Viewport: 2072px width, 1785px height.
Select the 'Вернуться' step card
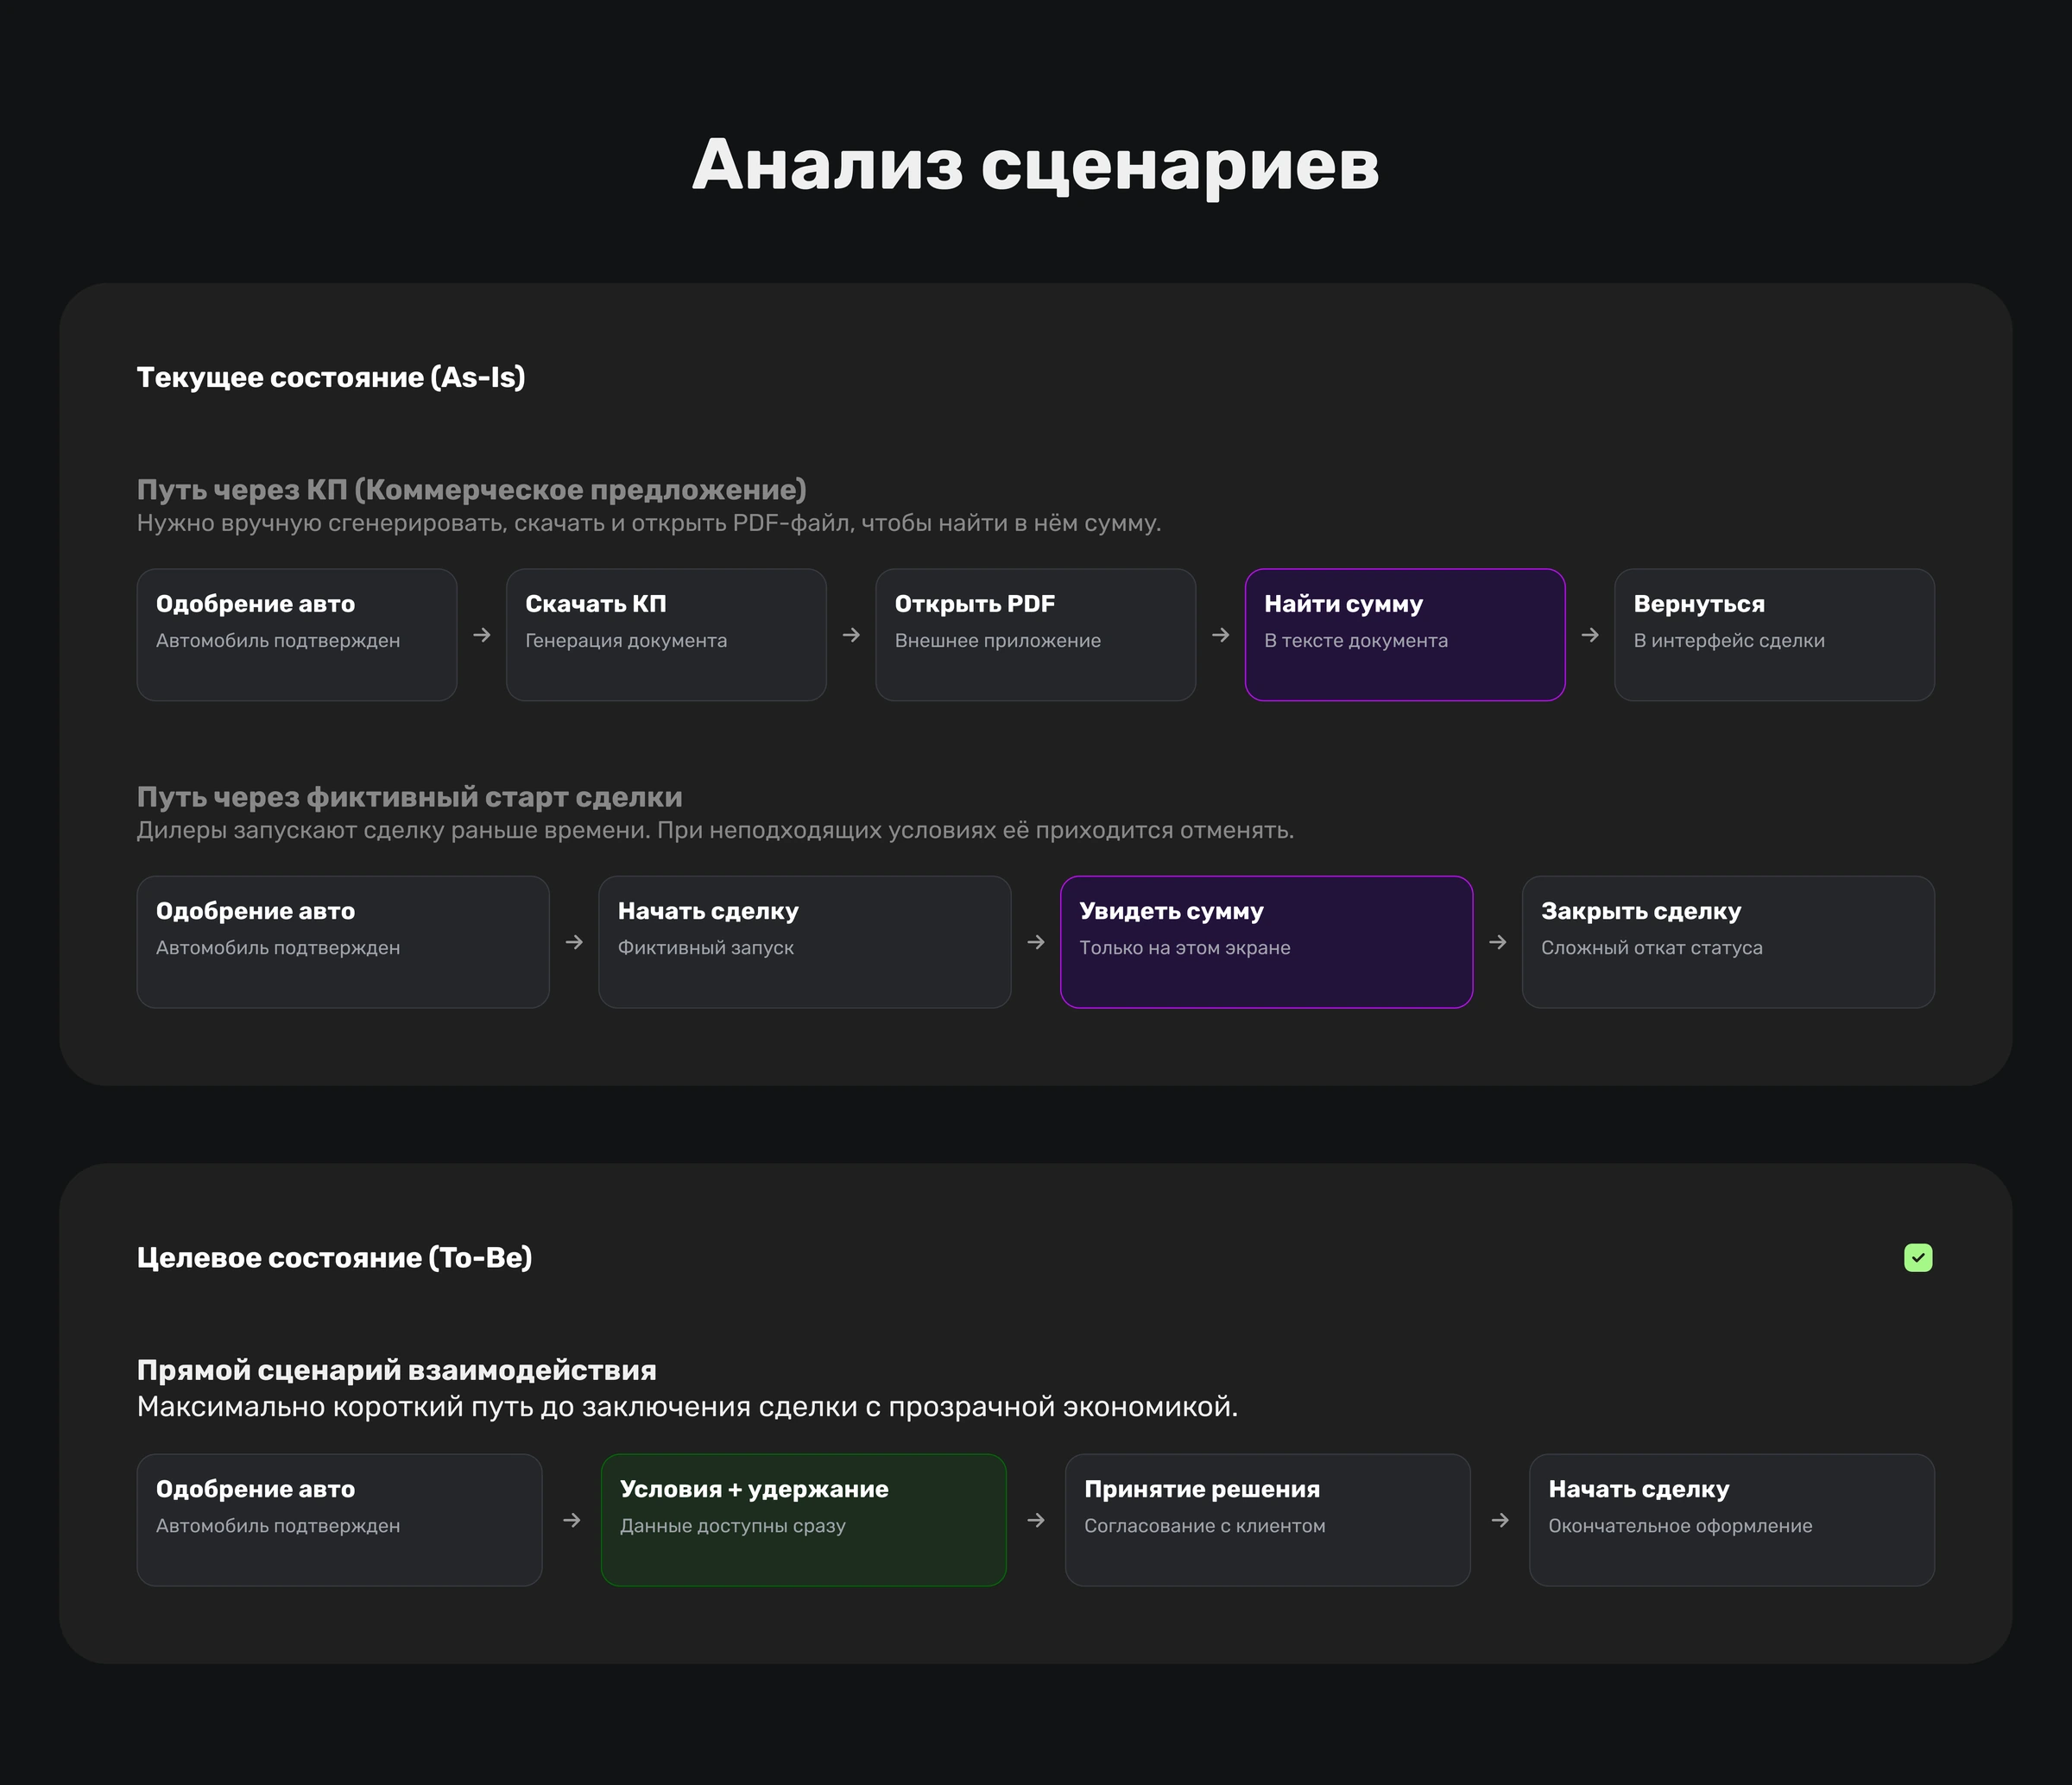pyautogui.click(x=1775, y=635)
